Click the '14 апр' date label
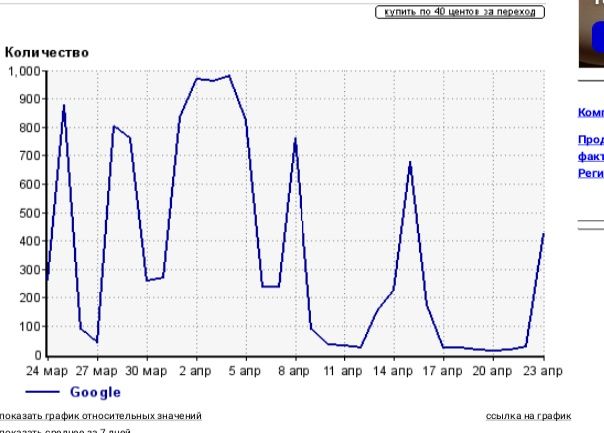604x433 pixels. coord(393,371)
